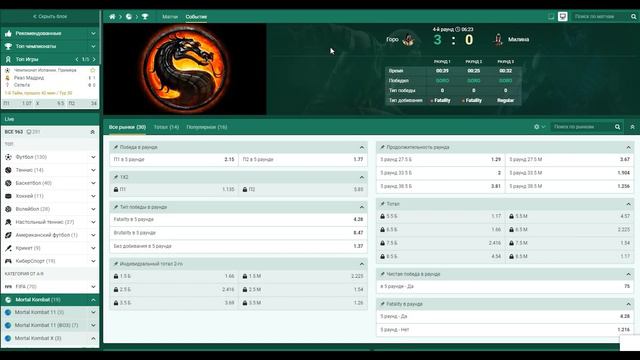Bet on 'Без добивания в 5 раунде' 1.37
This screenshot has width=640, height=360.
[238, 246]
